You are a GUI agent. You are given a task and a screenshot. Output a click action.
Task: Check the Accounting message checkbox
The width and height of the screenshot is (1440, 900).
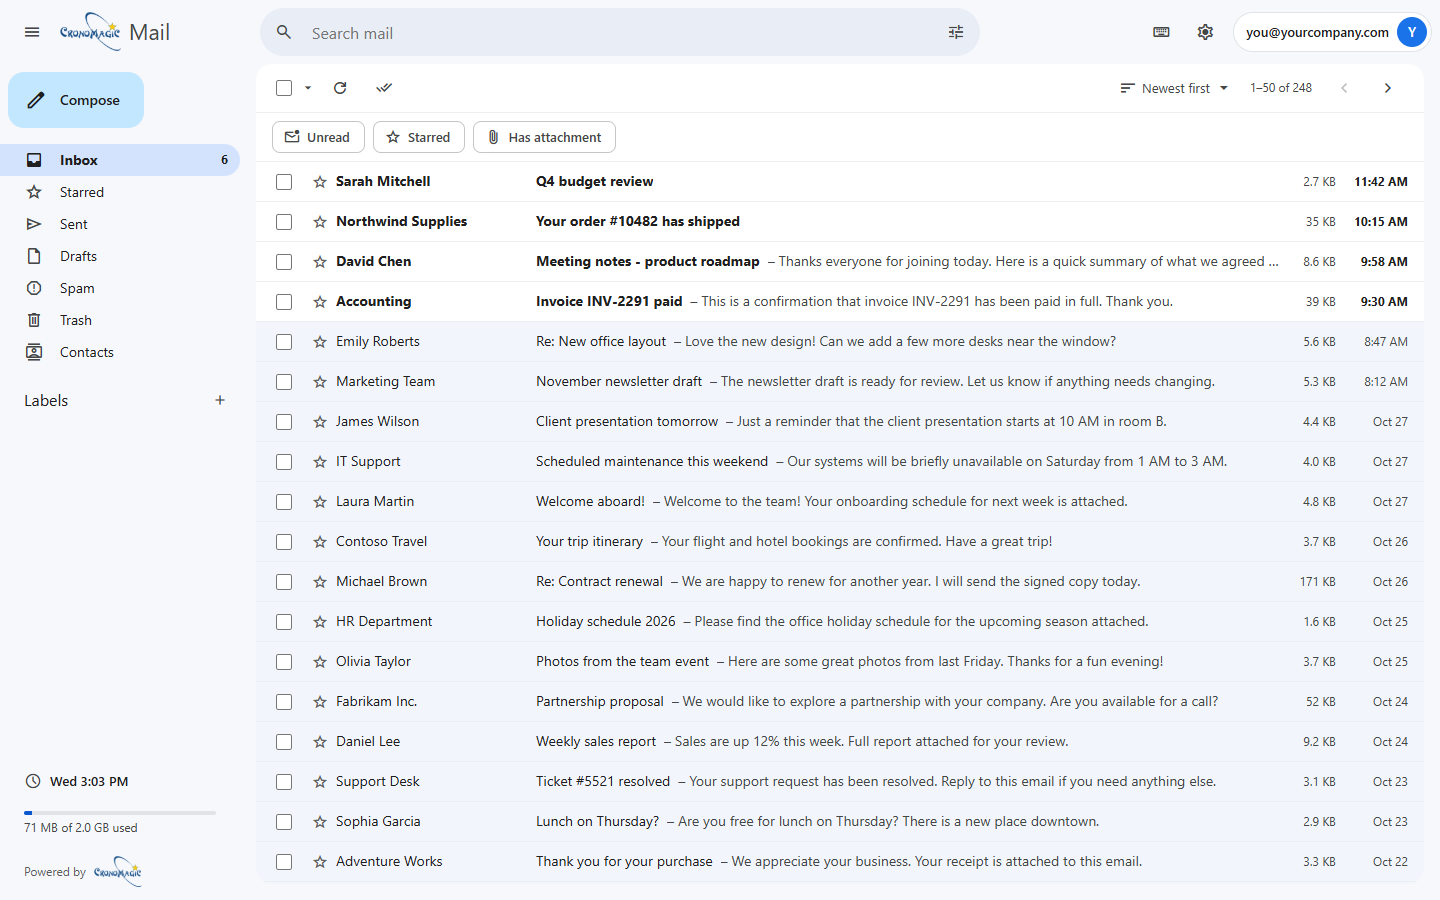click(x=284, y=302)
